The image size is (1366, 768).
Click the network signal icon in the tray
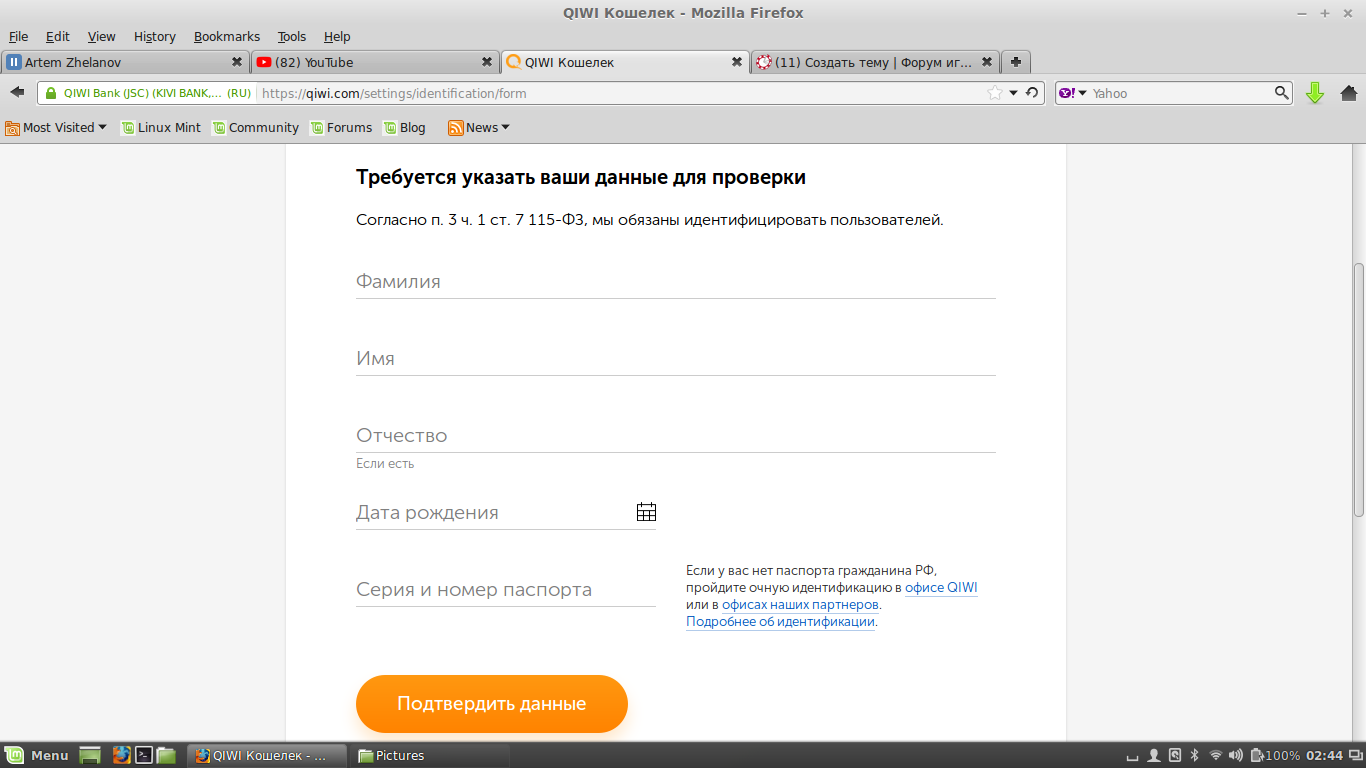[x=1215, y=756]
